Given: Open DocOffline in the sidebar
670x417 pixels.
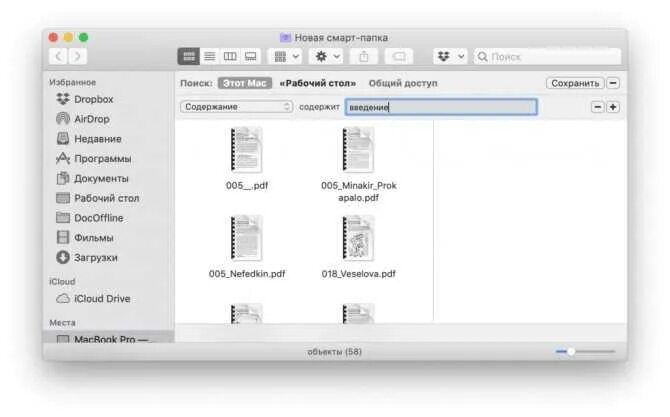Looking at the screenshot, I should (90, 218).
